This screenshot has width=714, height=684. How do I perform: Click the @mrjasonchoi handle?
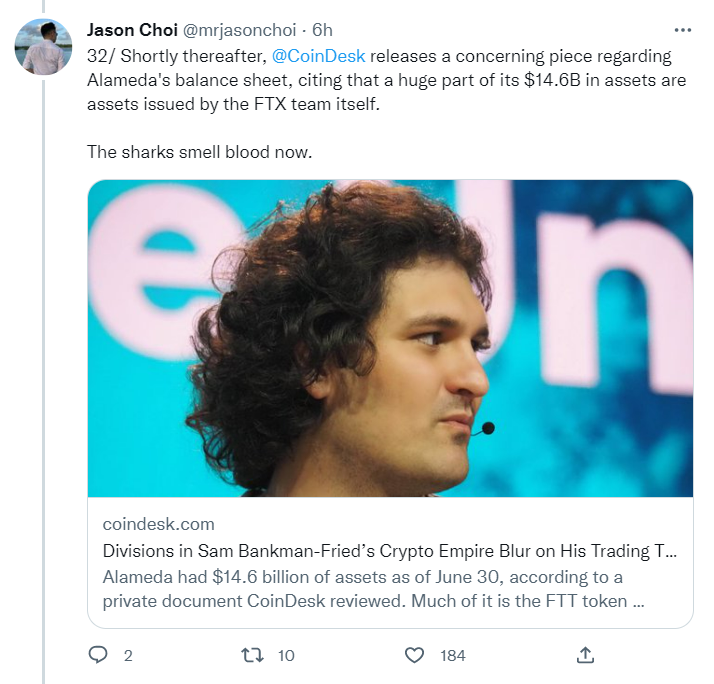coord(241,30)
